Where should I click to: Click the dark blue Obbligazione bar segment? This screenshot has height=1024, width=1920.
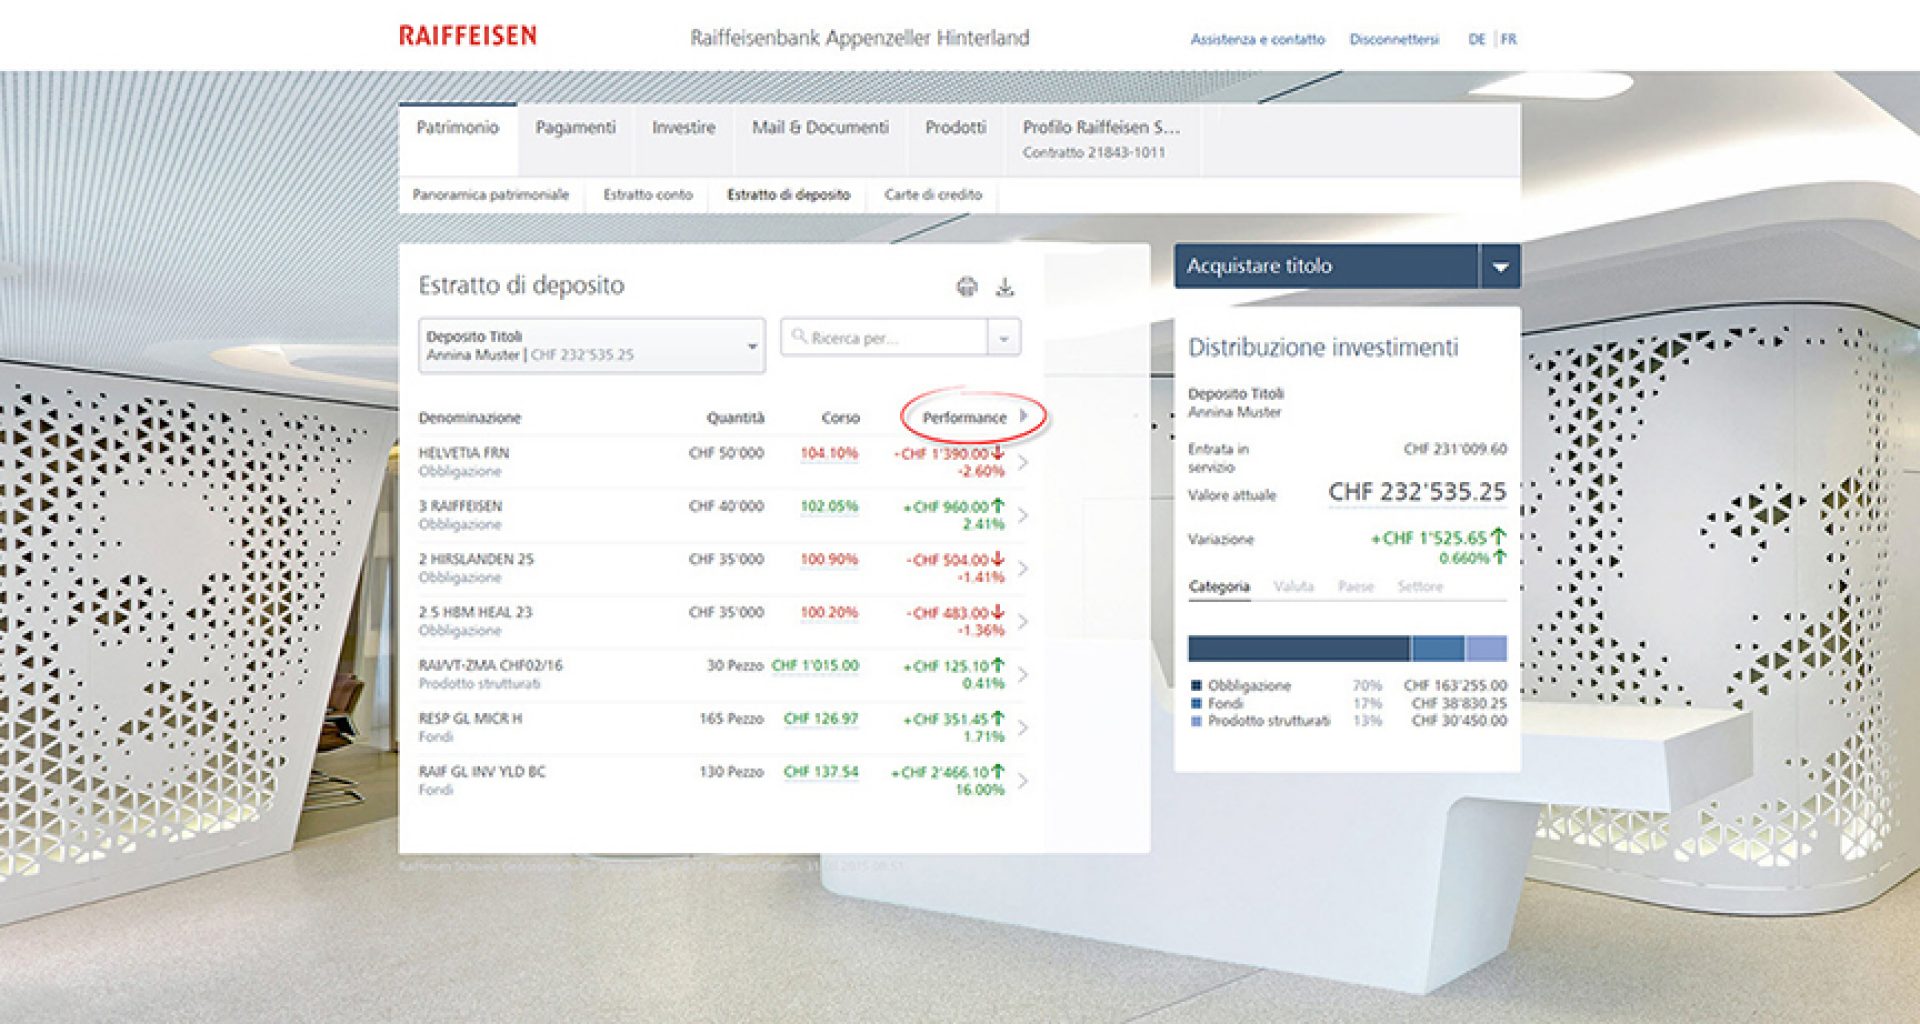click(1298, 648)
